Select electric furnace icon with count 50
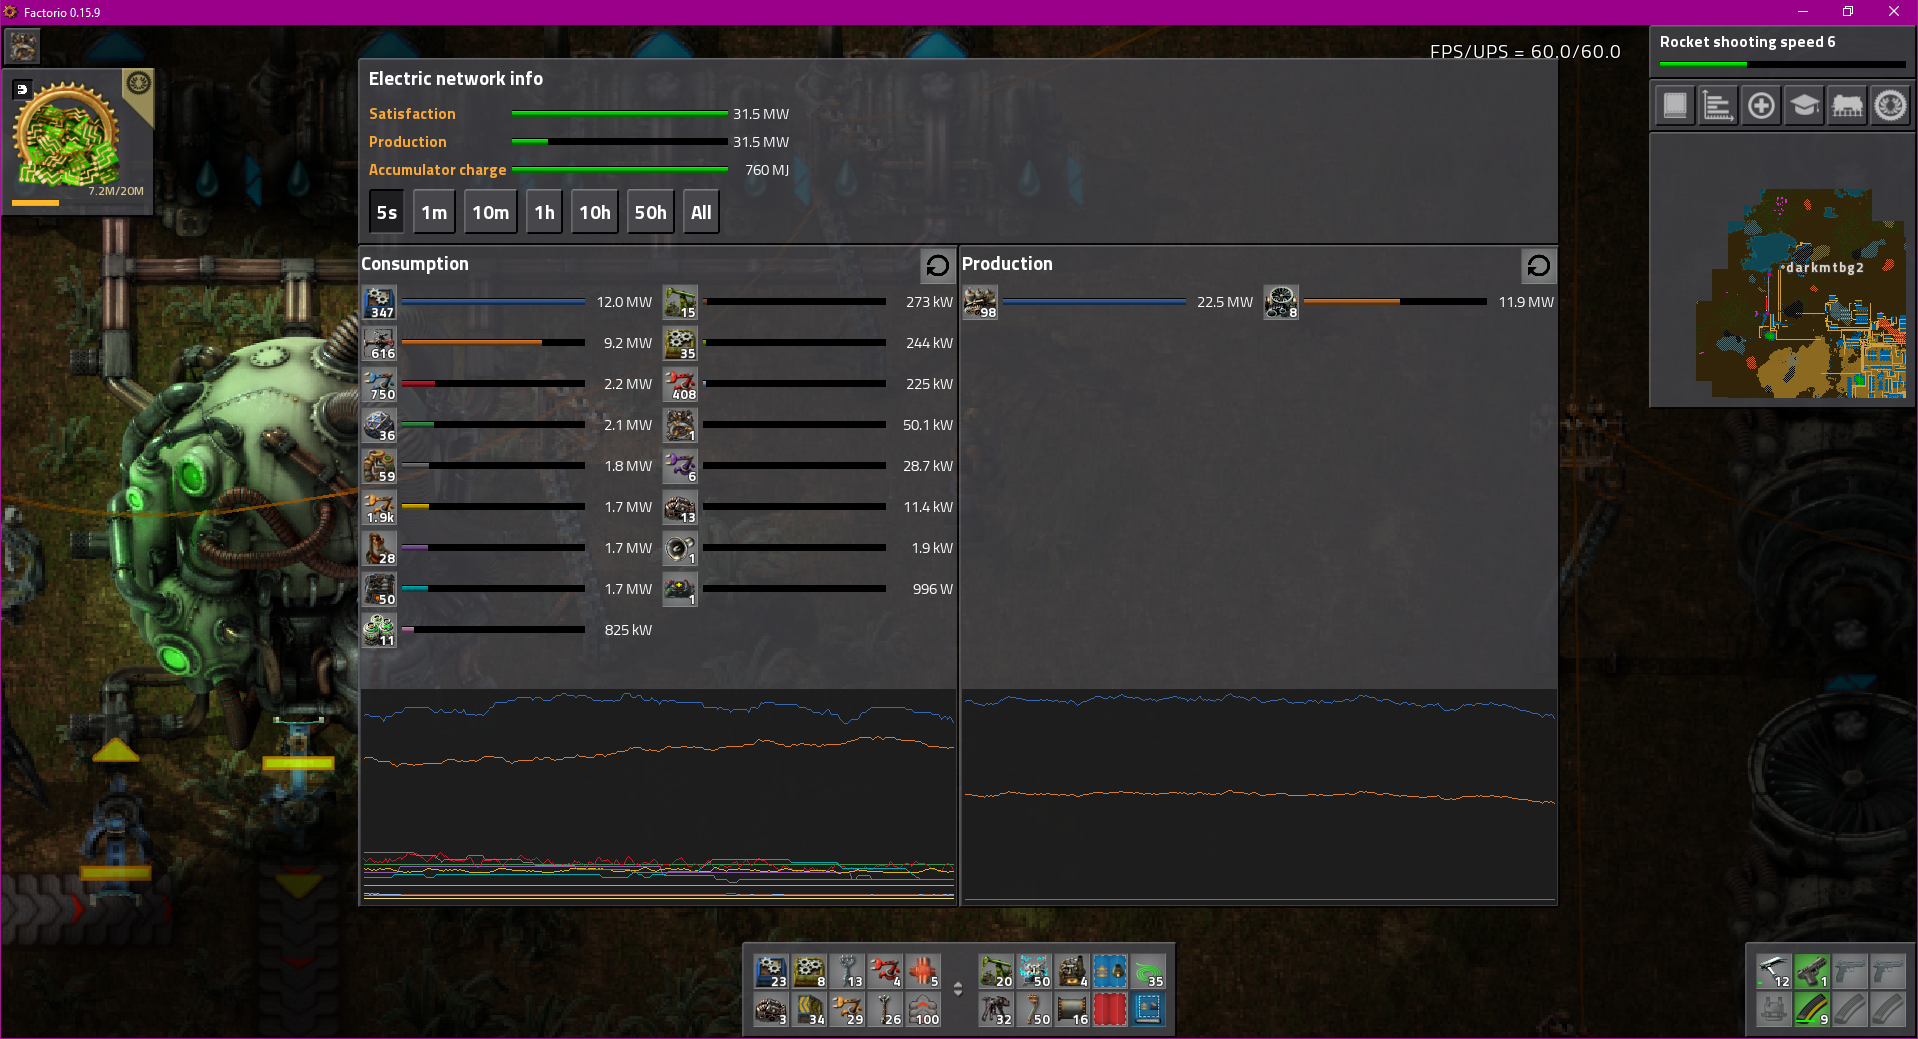This screenshot has width=1918, height=1039. pyautogui.click(x=379, y=589)
